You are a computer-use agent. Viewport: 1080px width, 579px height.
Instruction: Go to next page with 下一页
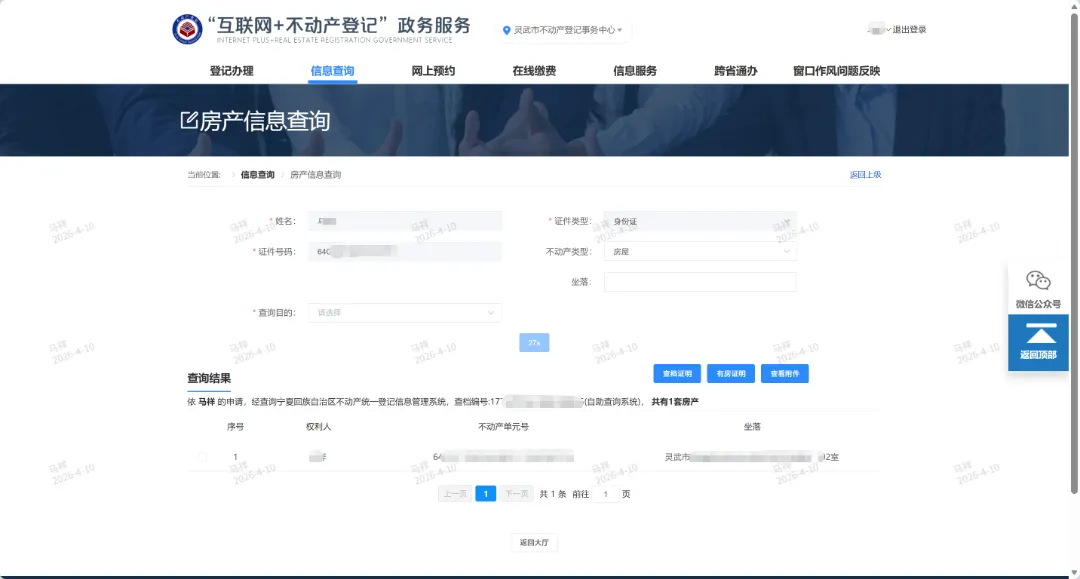point(517,494)
